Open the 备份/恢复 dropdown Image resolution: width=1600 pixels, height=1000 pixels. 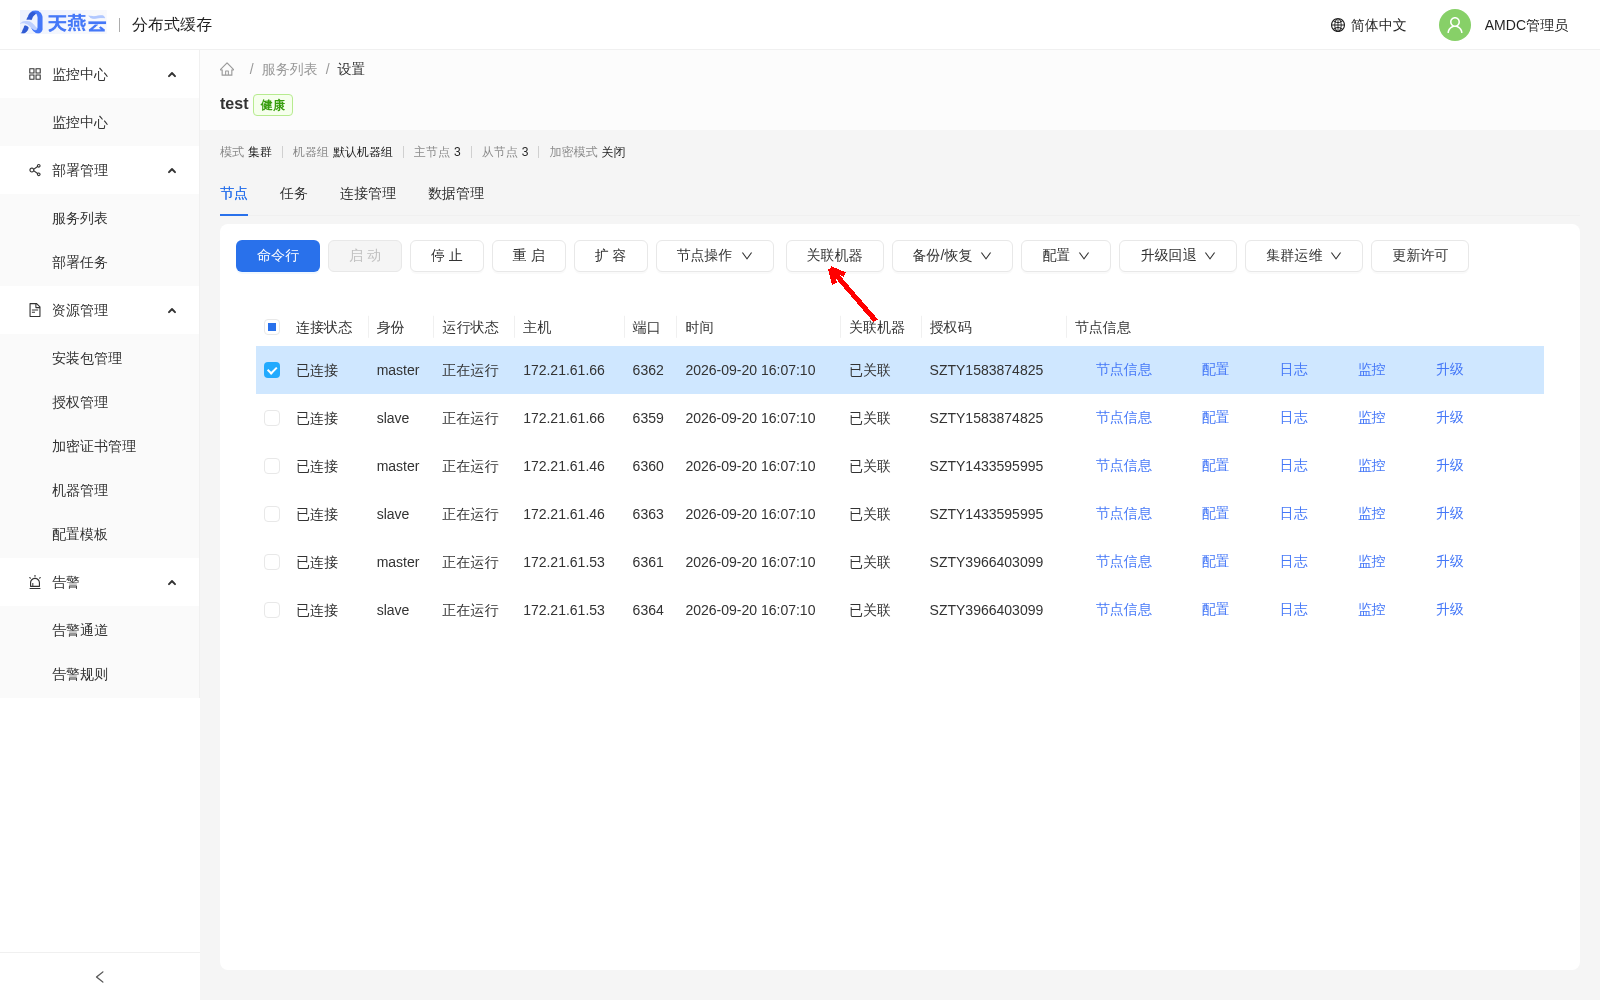click(x=952, y=256)
